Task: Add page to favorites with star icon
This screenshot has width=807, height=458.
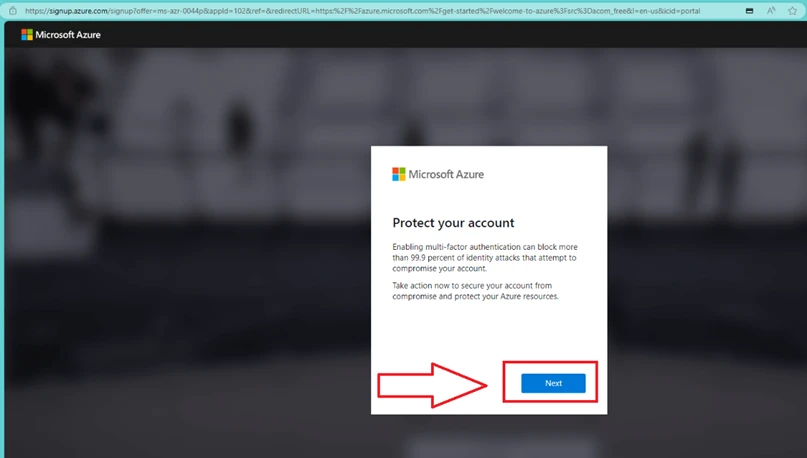Action: 793,10
